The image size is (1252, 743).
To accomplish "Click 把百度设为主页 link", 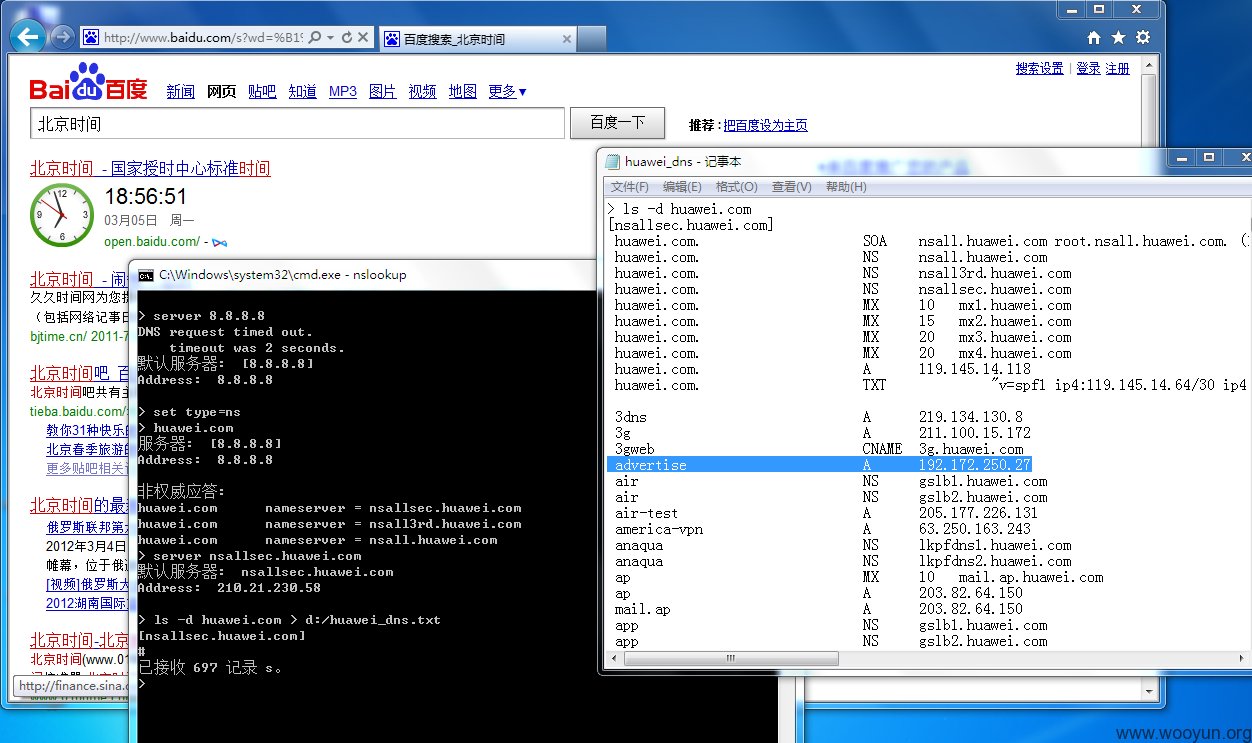I will tap(765, 125).
